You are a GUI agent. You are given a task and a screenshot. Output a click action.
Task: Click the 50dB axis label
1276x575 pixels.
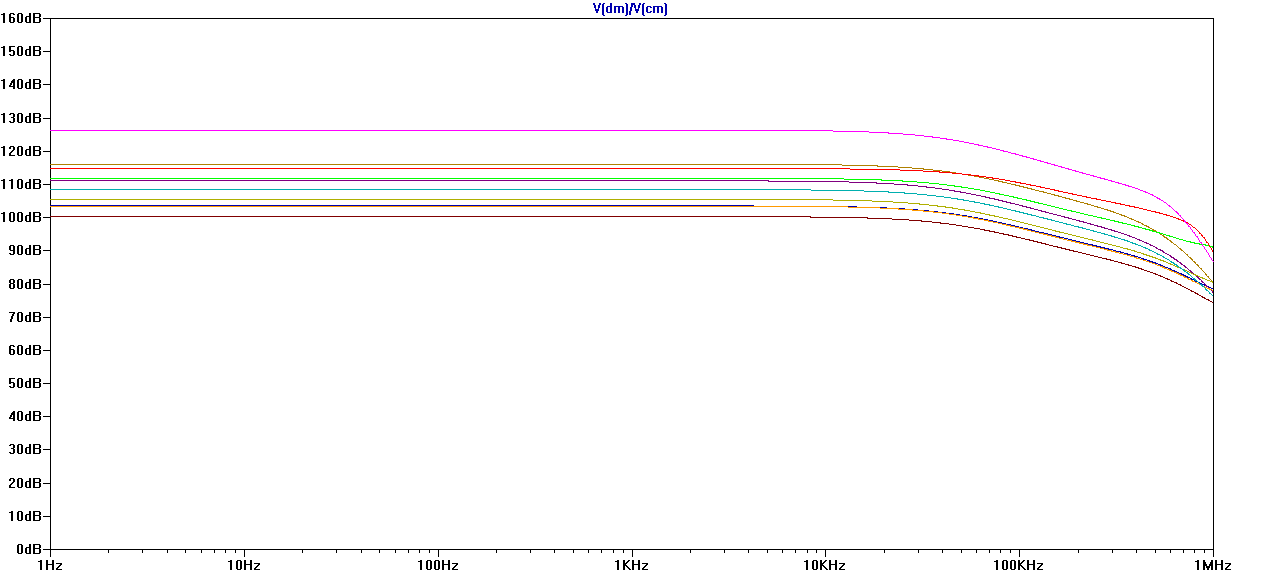pyautogui.click(x=25, y=383)
